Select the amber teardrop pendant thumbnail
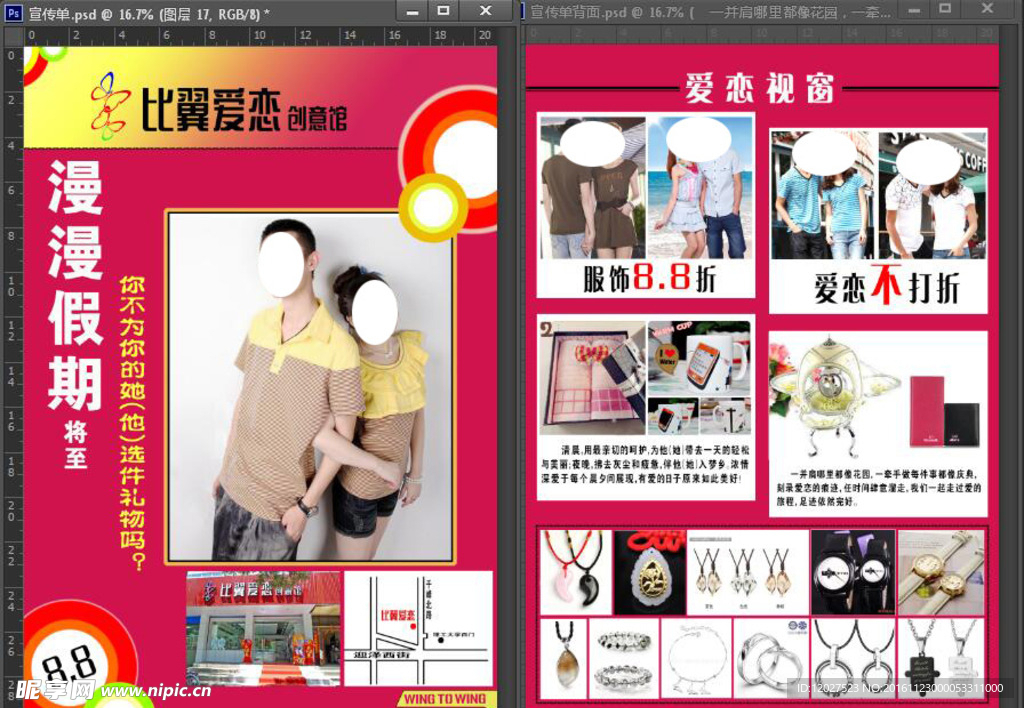 (564, 658)
